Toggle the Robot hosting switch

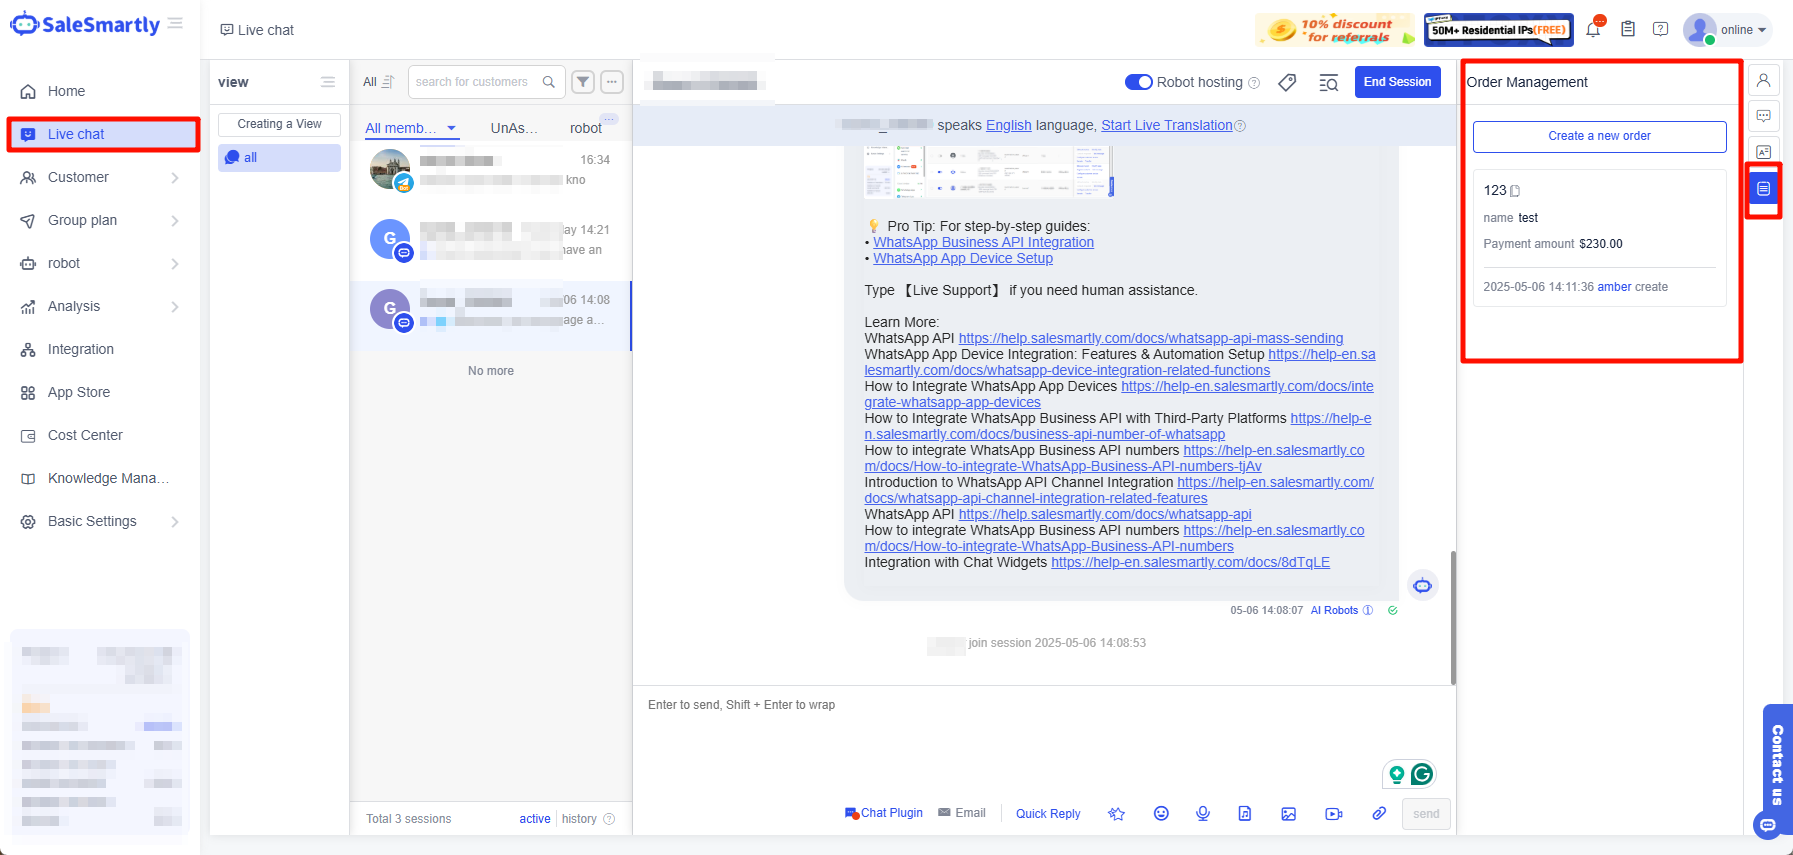coord(1138,82)
